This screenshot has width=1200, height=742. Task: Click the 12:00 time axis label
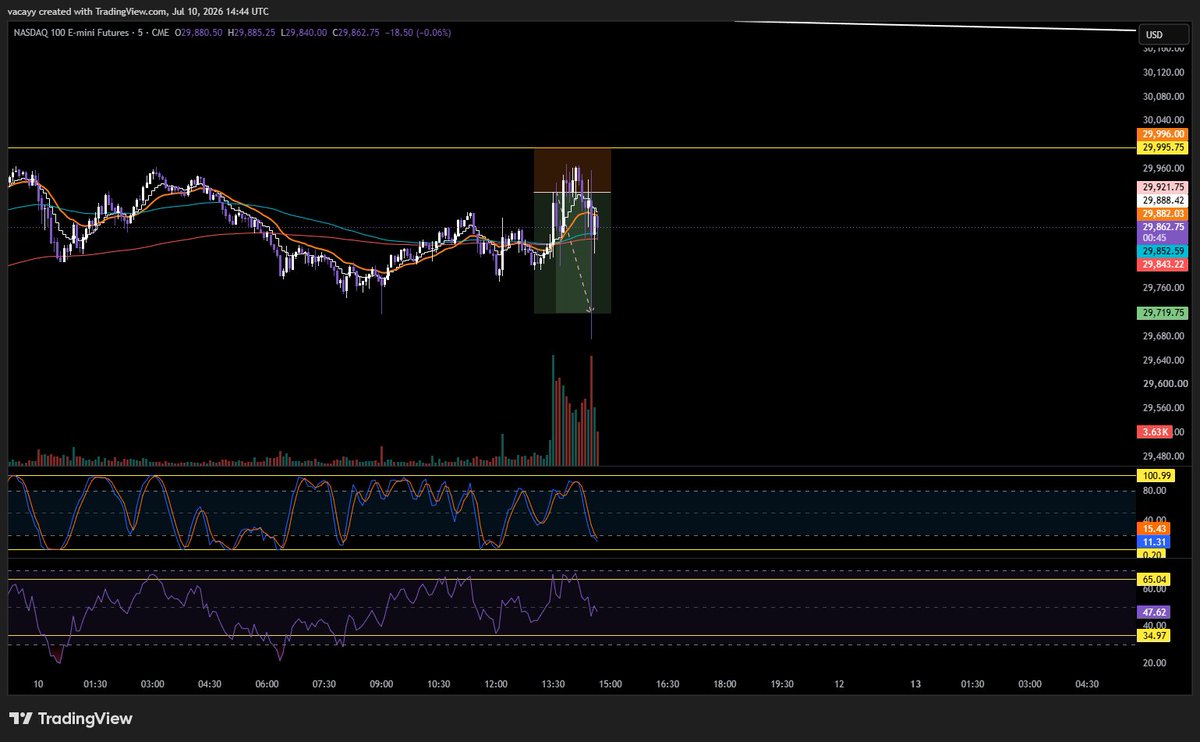[x=496, y=684]
